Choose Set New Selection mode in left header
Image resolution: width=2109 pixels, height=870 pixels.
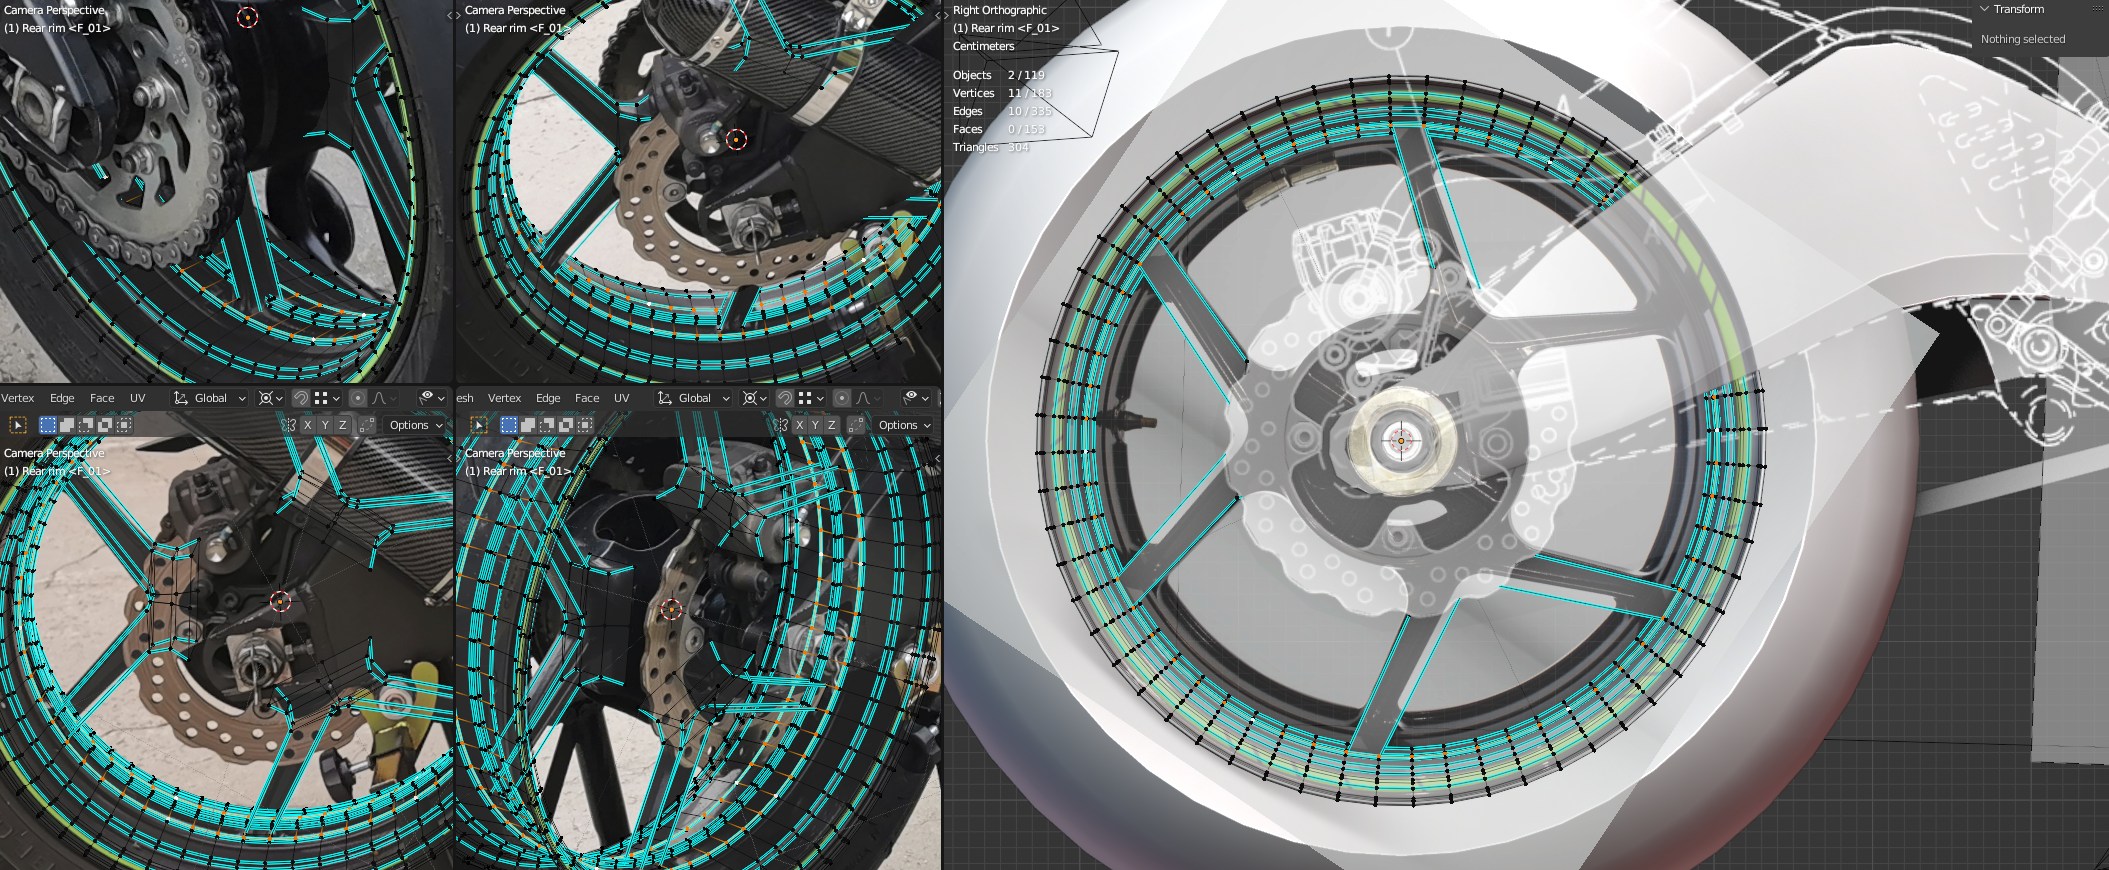click(47, 425)
